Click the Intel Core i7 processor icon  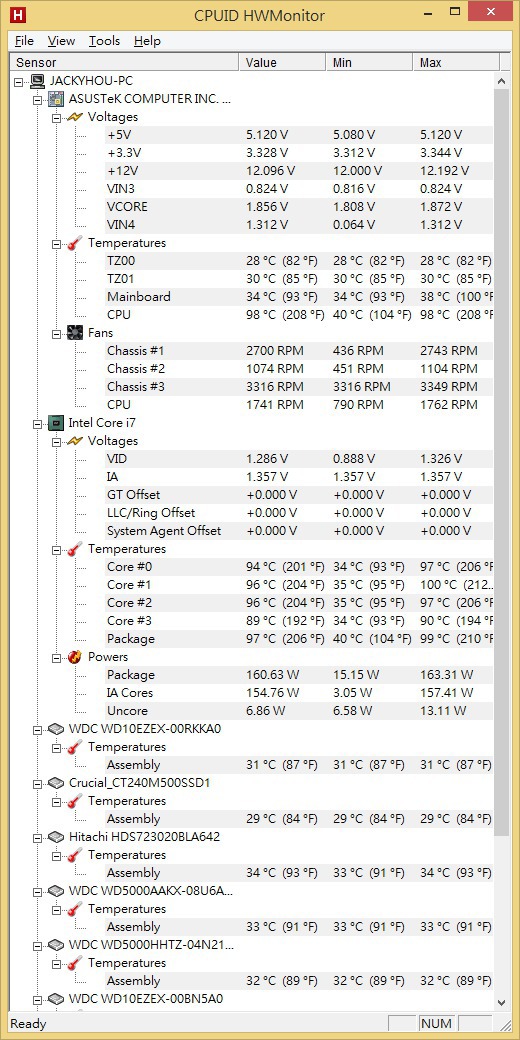coord(57,422)
